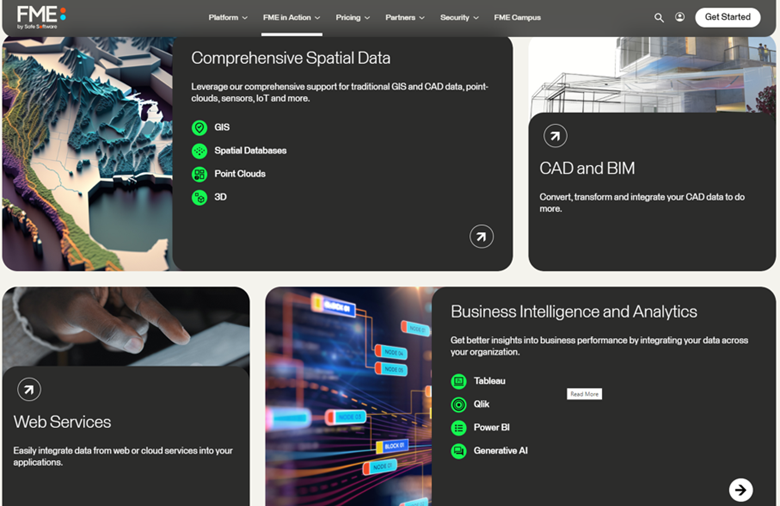Click the Get Started button
The height and width of the screenshot is (506, 780).
point(728,17)
